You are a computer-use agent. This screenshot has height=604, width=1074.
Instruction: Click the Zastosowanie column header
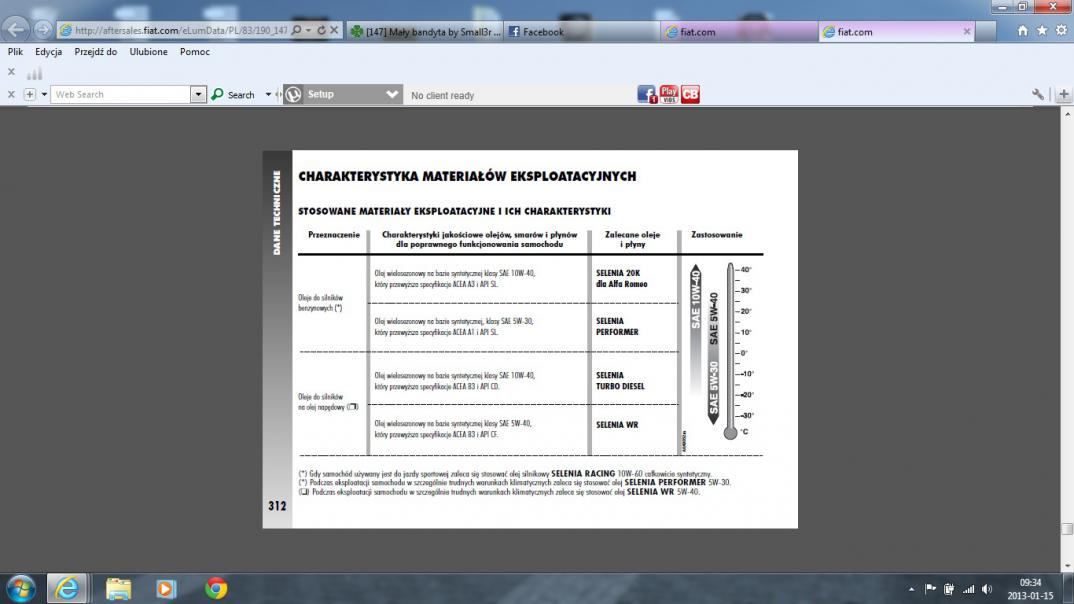point(716,235)
